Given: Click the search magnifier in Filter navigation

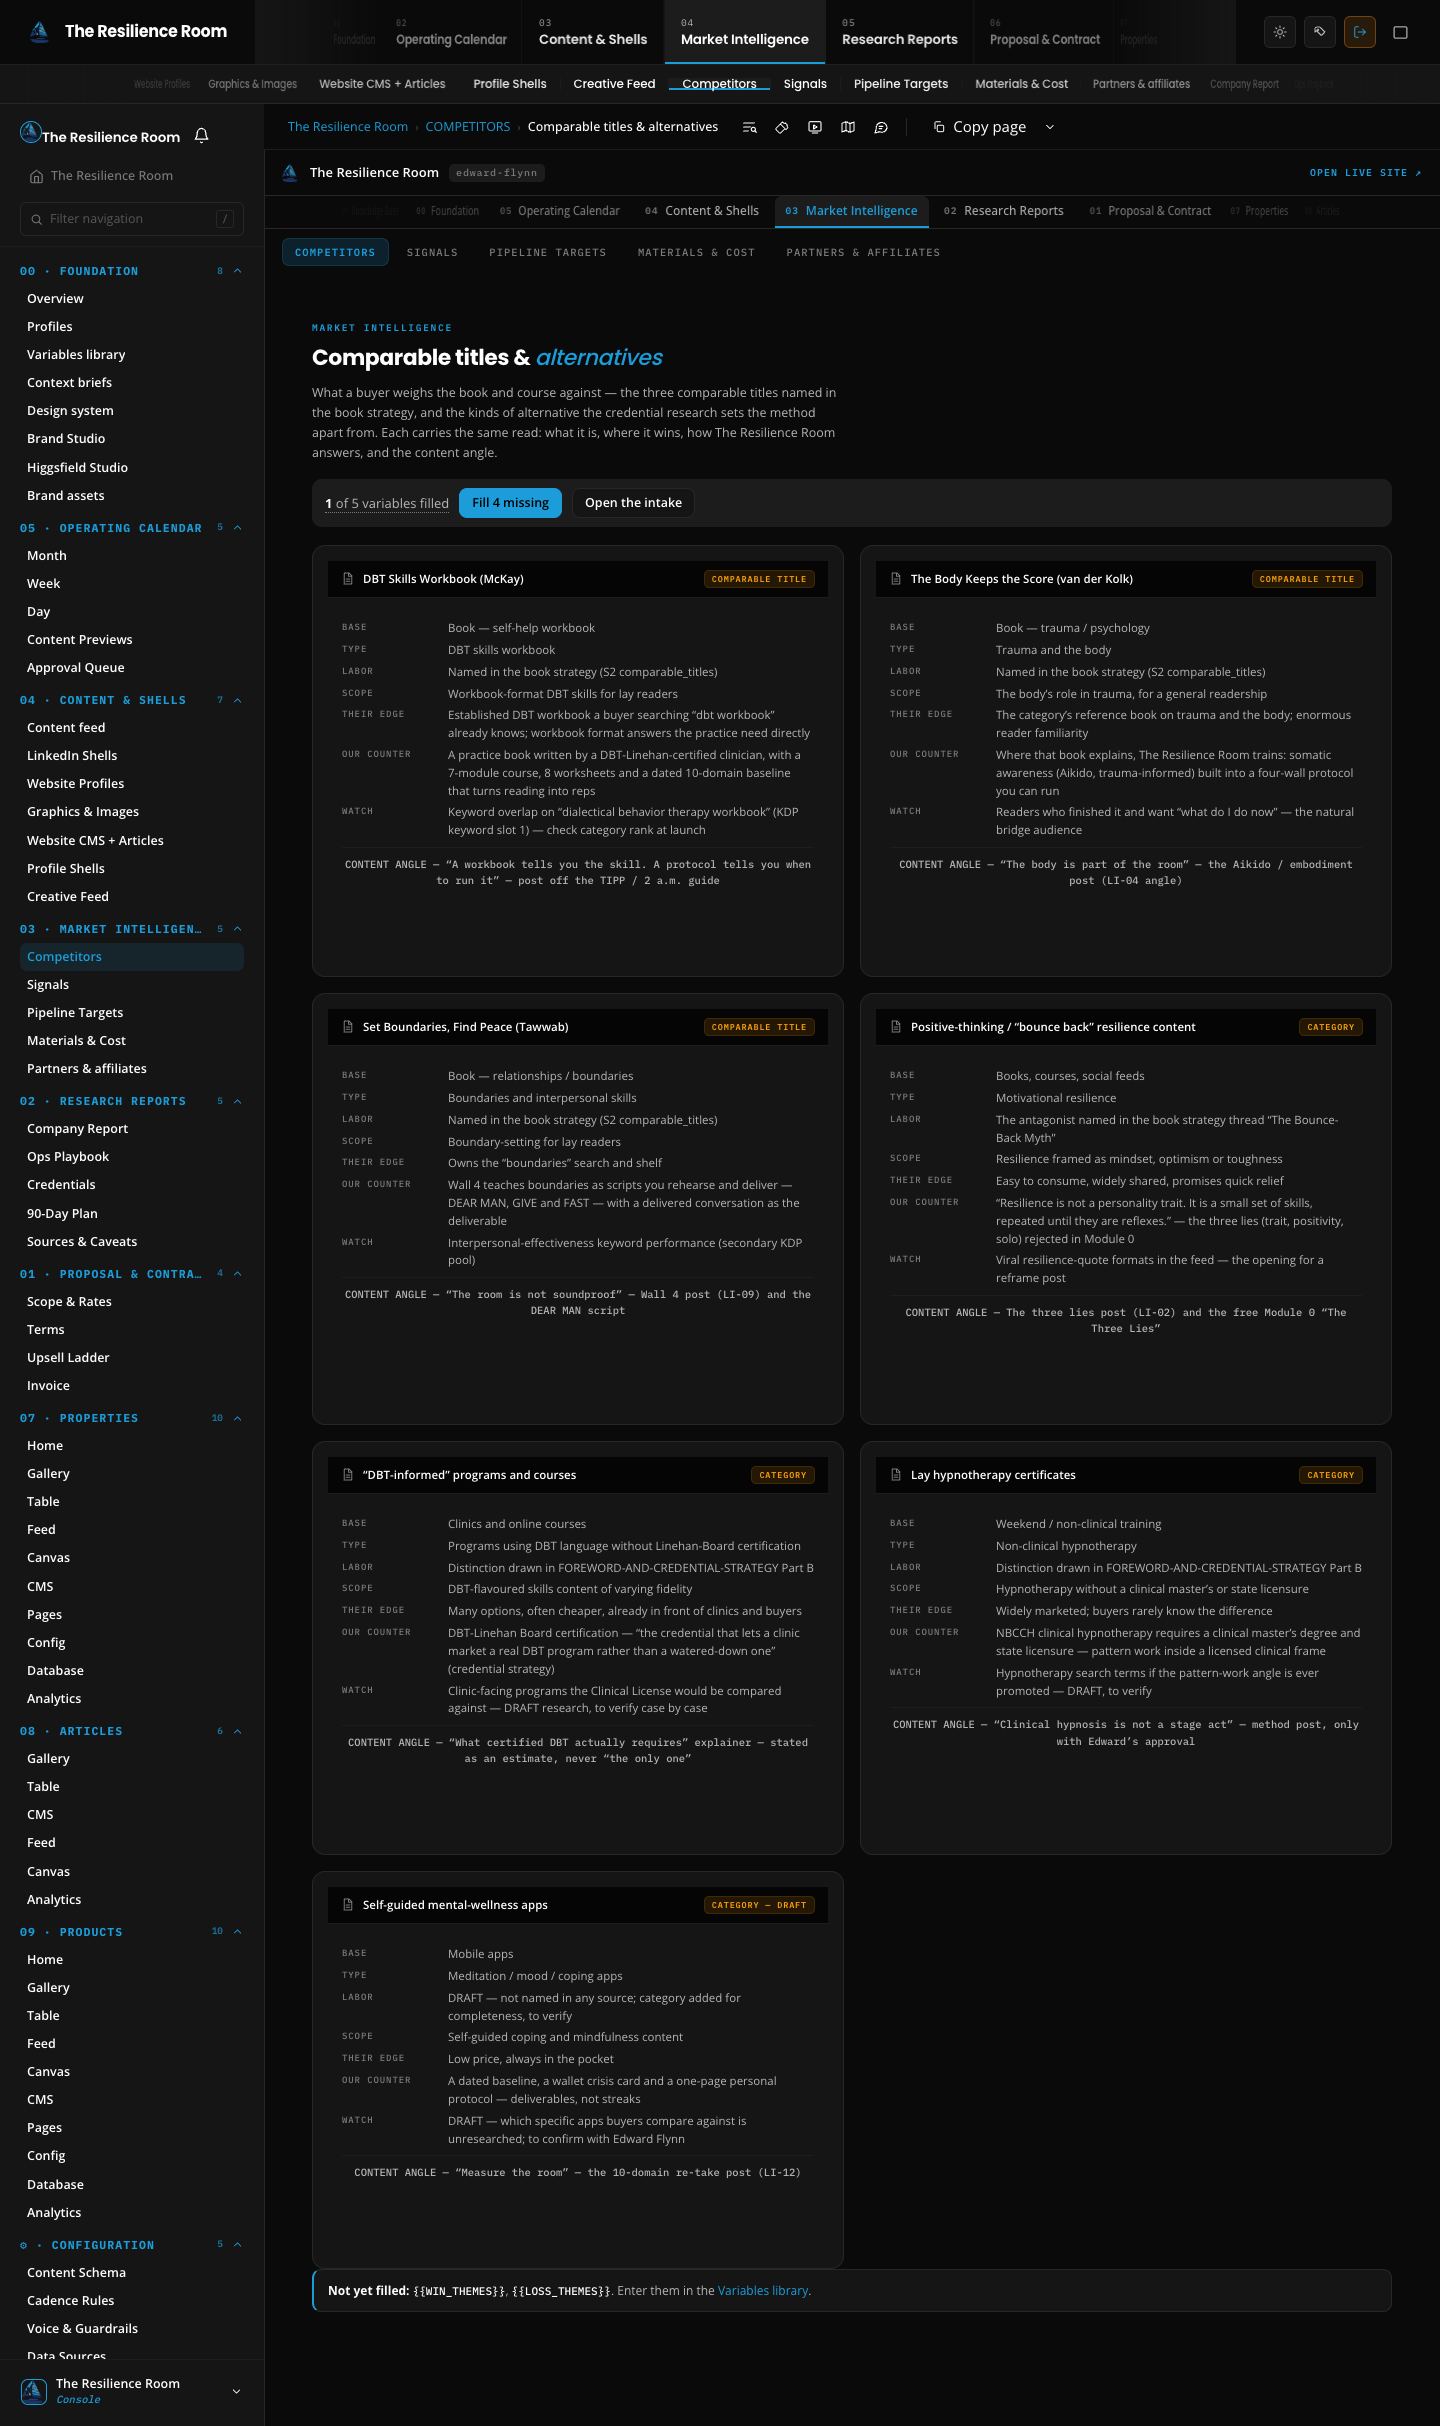Looking at the screenshot, I should click(37, 219).
